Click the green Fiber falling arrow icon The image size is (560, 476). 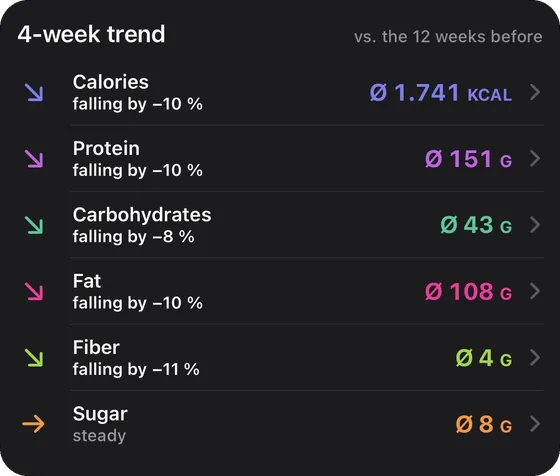(x=34, y=358)
